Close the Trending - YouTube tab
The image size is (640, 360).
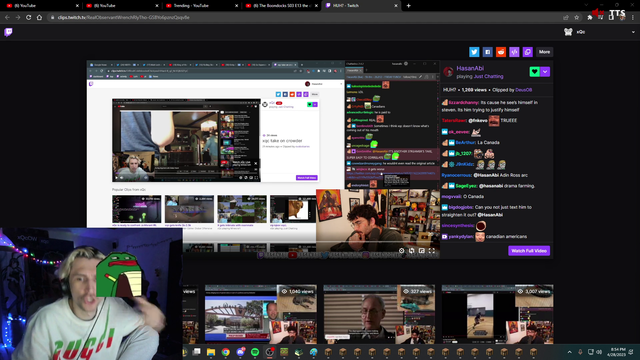coord(236,6)
